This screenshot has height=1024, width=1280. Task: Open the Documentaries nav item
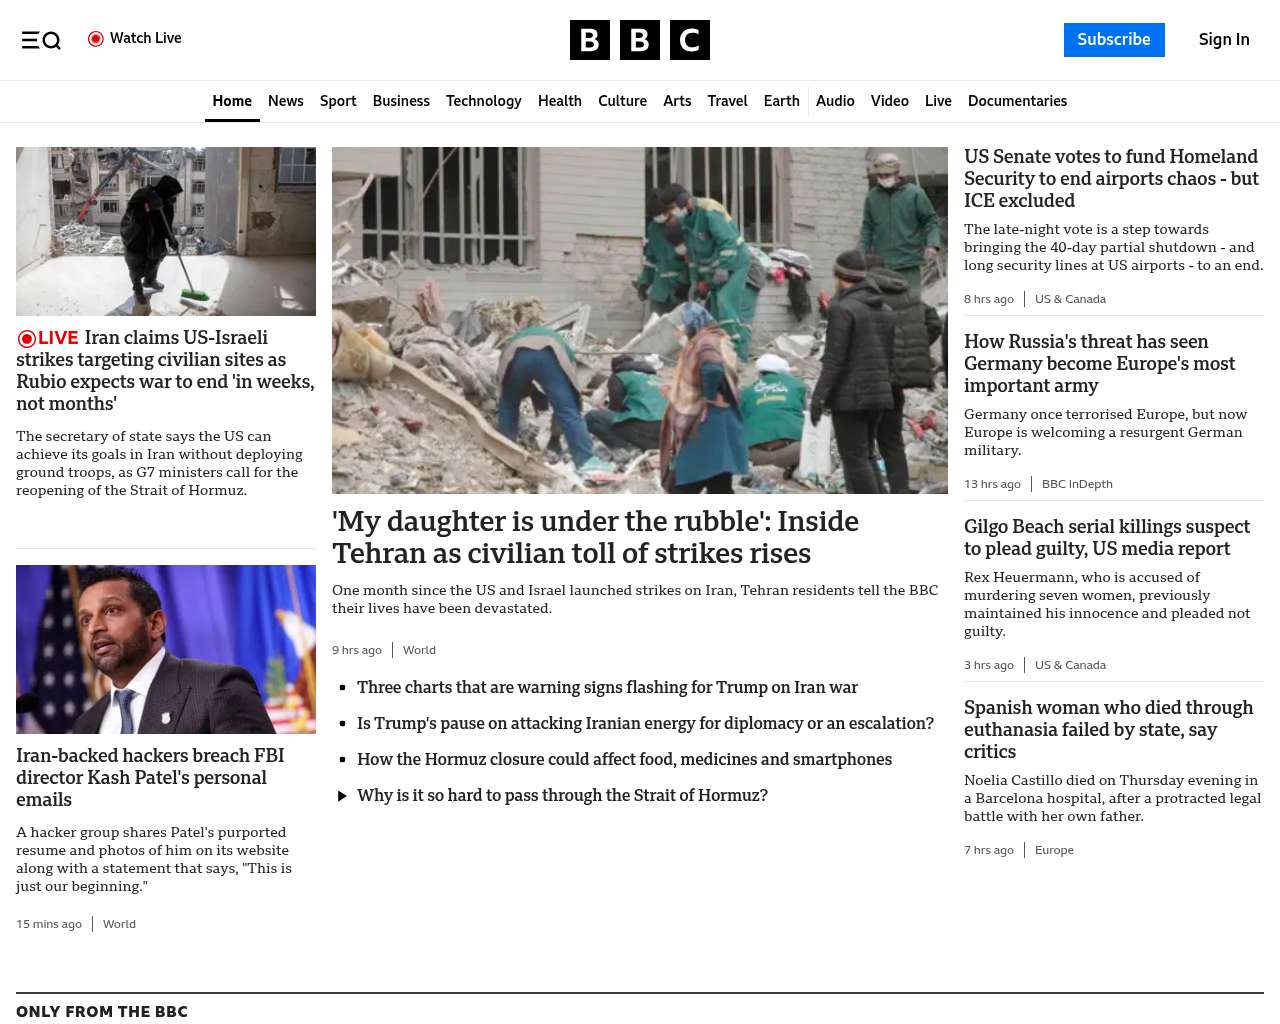(x=1017, y=101)
